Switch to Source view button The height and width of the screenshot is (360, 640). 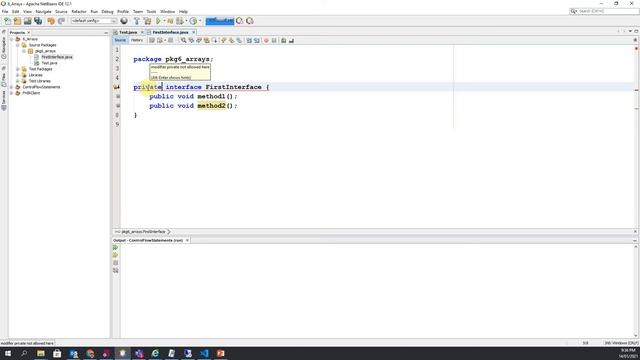point(120,40)
